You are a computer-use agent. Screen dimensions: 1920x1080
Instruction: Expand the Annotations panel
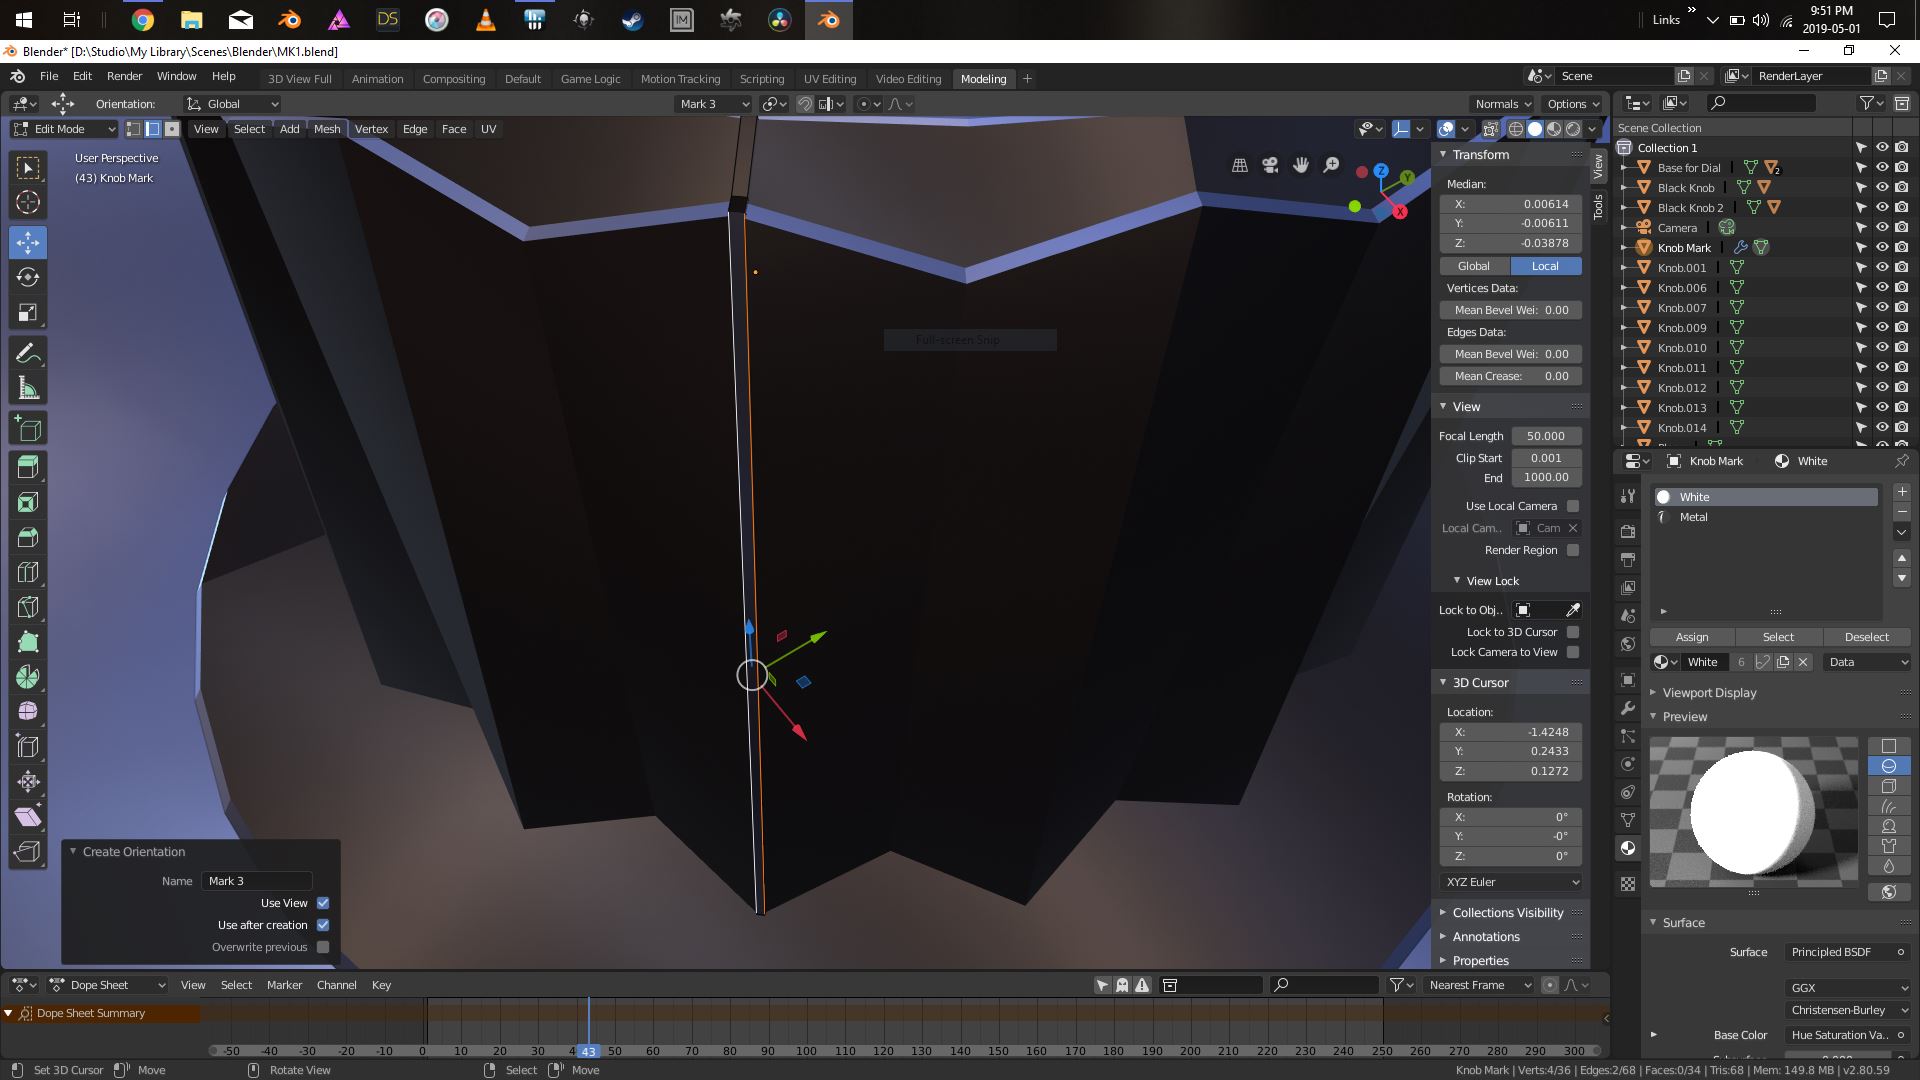(1485, 937)
